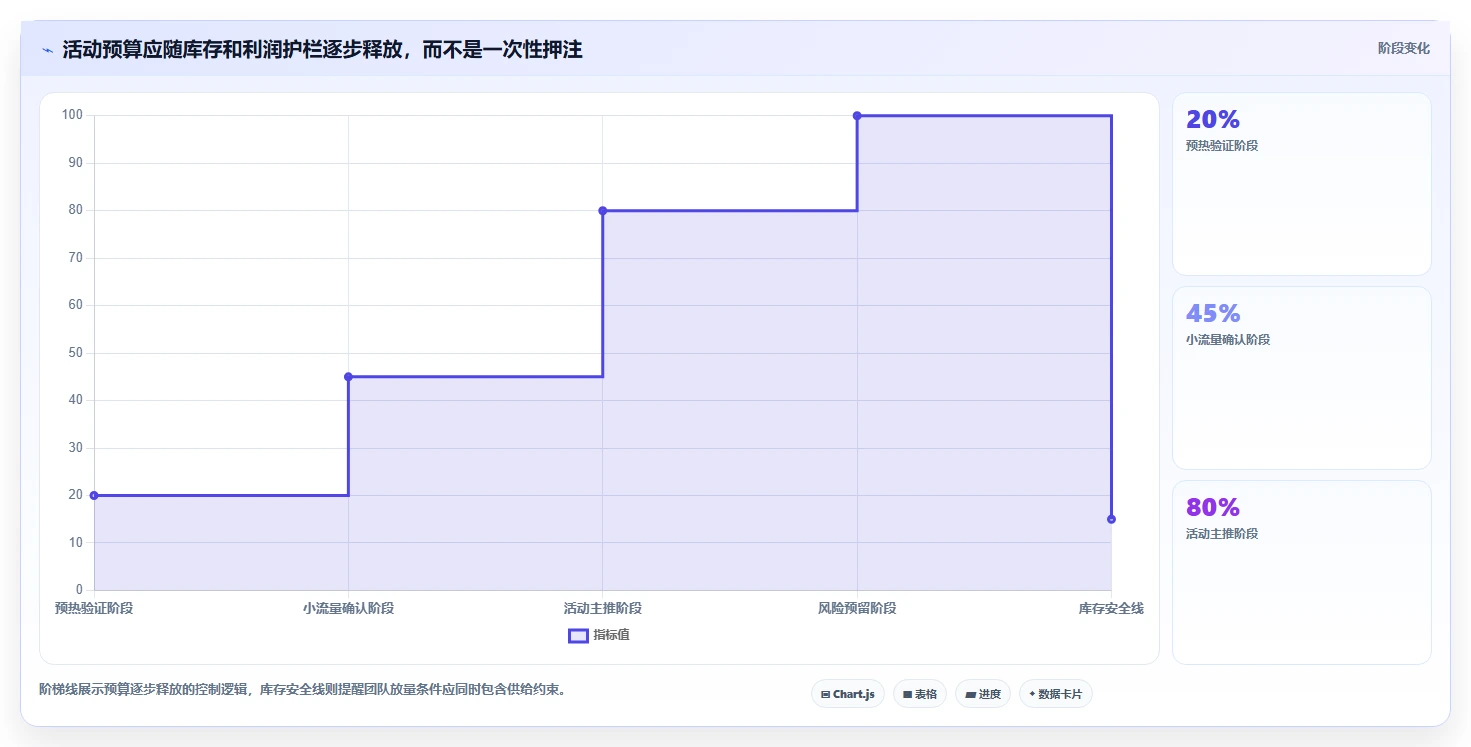Toggle the 指标值 legend swatch
The image size is (1471, 747).
[x=578, y=635]
